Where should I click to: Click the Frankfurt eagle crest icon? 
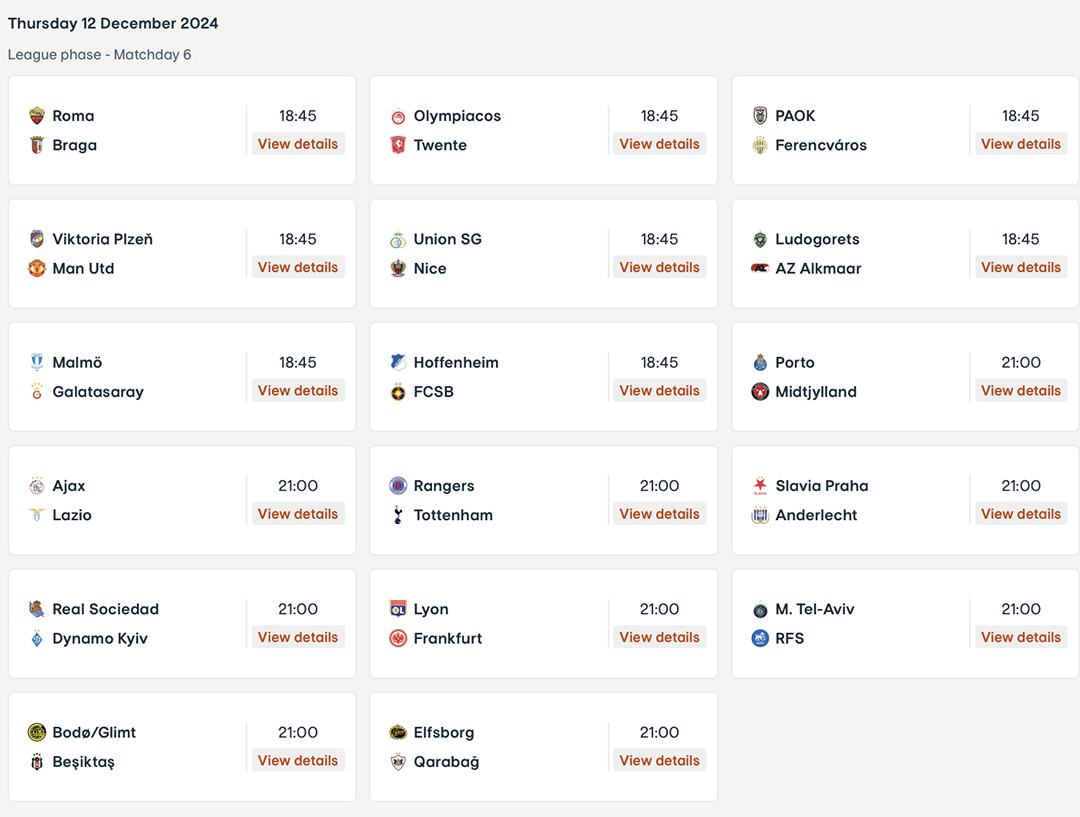398,638
